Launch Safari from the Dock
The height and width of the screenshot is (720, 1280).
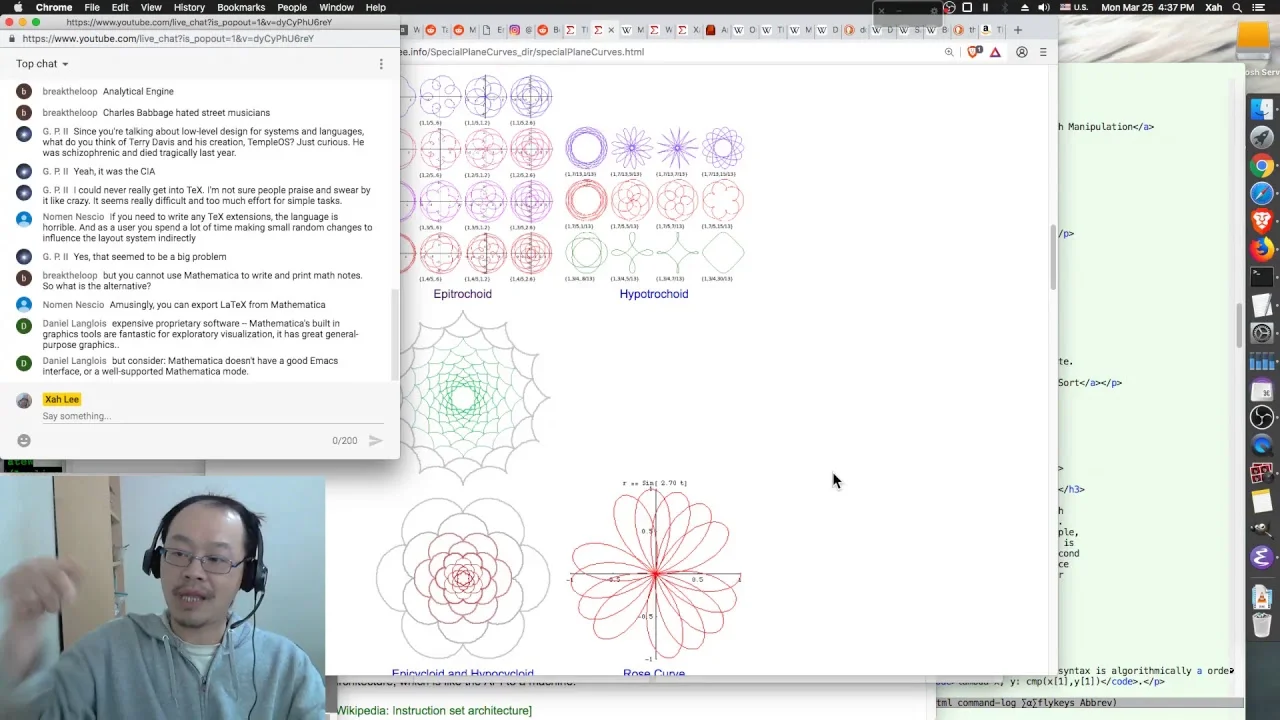coord(1262,193)
